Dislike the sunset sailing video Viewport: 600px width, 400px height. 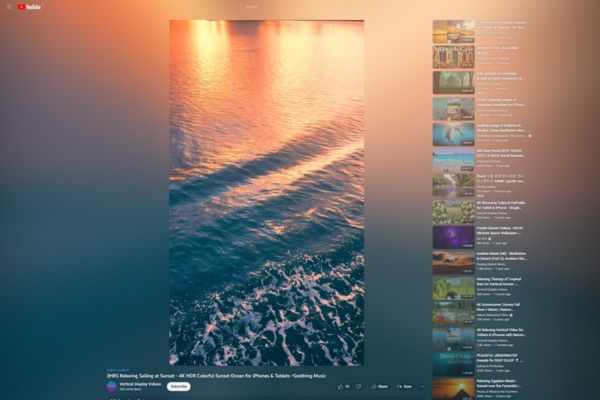coord(359,387)
